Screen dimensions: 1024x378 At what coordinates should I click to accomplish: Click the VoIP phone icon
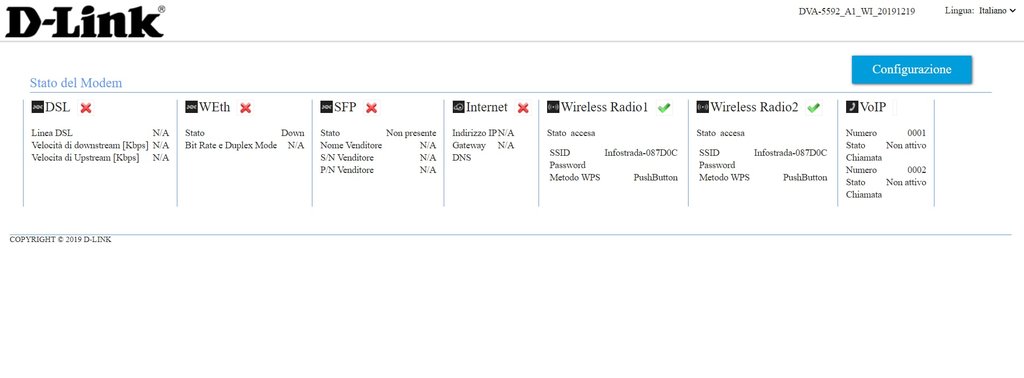[x=852, y=107]
